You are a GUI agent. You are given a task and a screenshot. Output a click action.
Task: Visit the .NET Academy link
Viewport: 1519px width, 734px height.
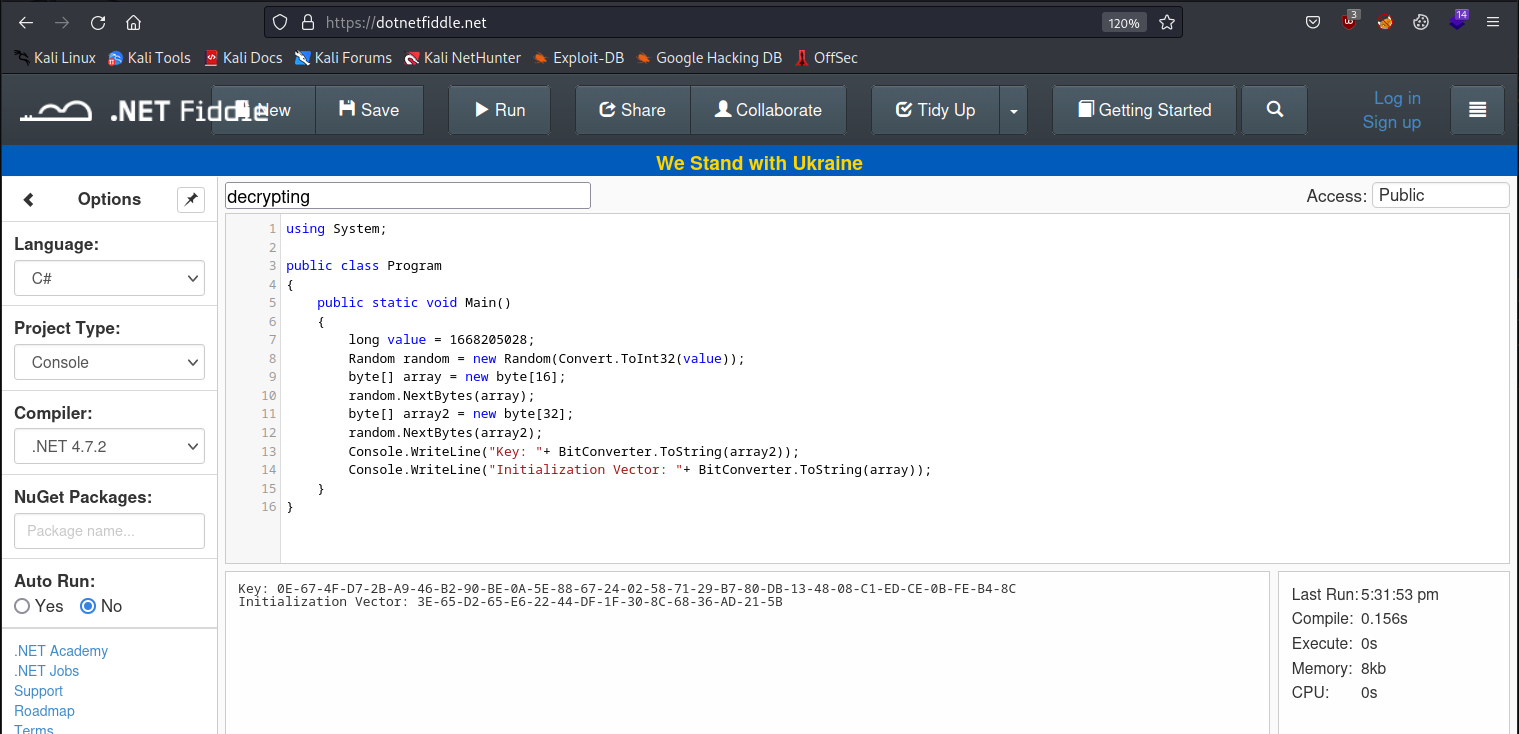[61, 651]
